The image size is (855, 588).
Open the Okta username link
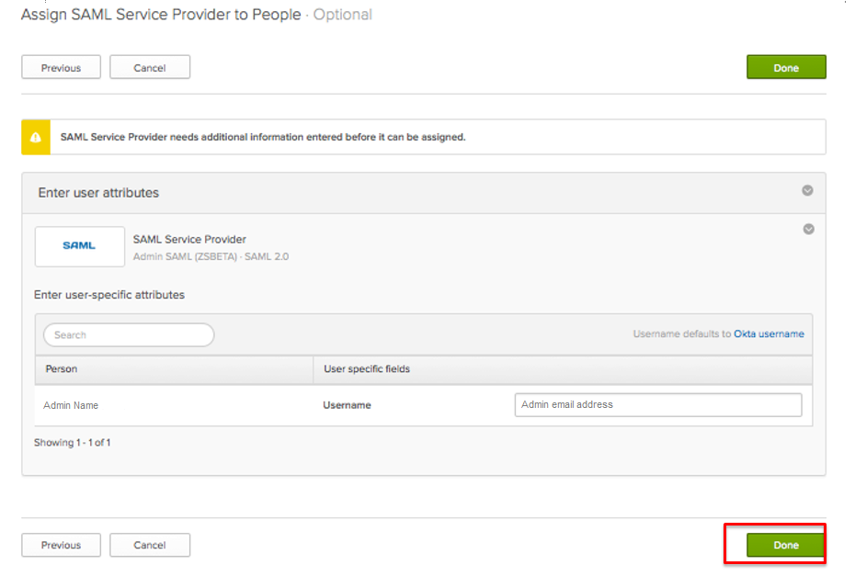coord(769,334)
